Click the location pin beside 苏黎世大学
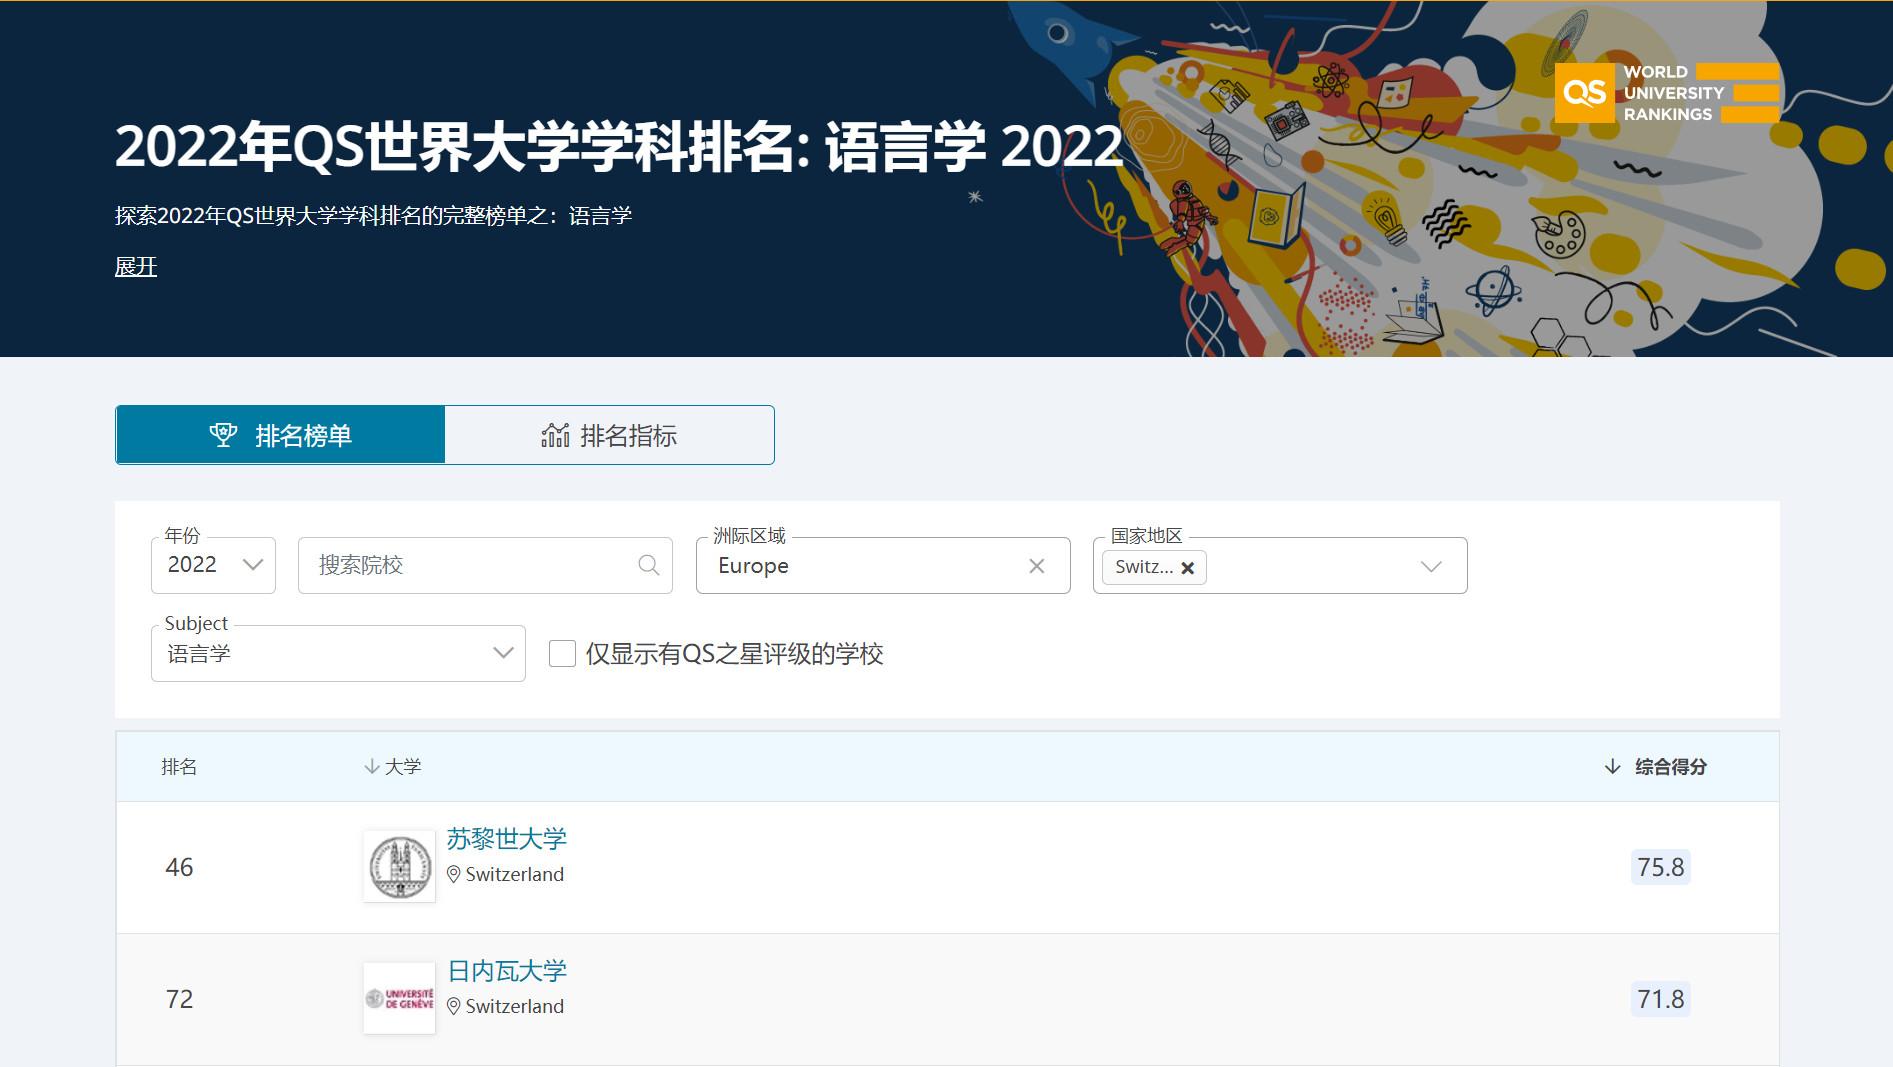 pos(453,874)
